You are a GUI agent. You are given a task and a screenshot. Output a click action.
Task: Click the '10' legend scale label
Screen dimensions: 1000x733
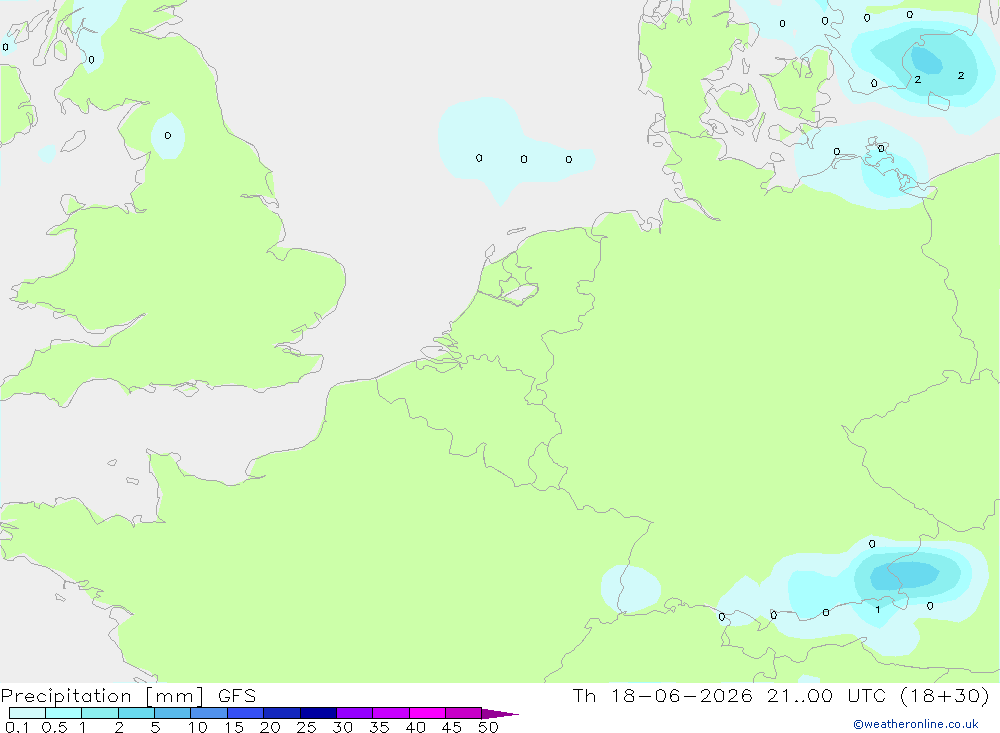[198, 727]
